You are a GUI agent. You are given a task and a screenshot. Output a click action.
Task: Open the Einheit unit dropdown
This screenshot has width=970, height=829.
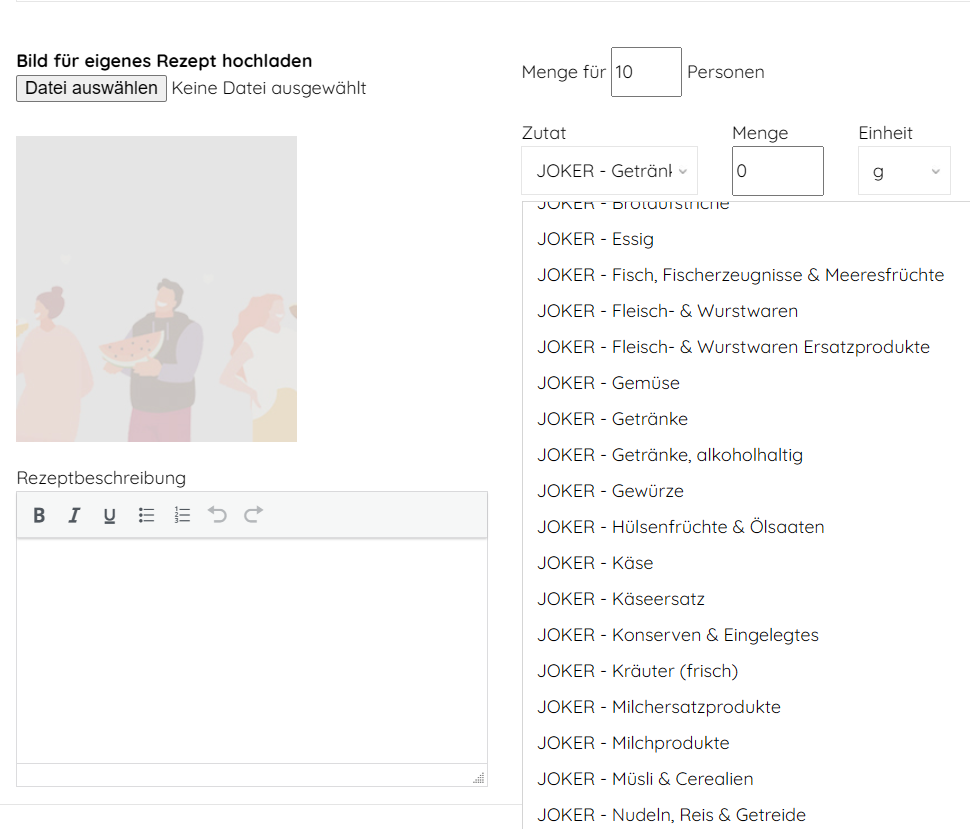tap(904, 171)
